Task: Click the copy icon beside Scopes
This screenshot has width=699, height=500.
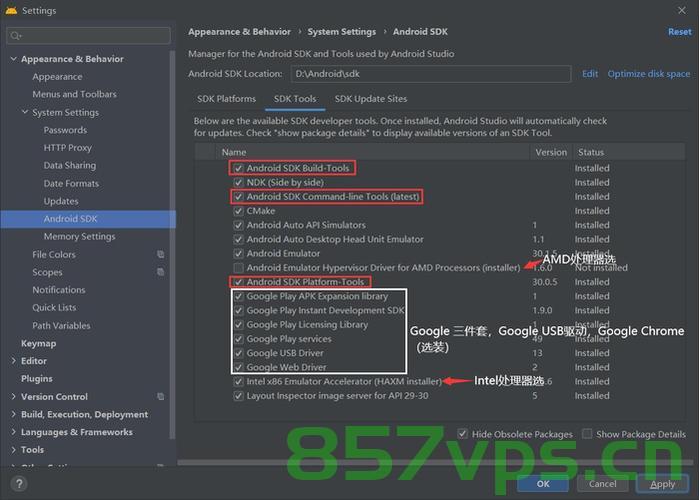Action: 160,272
